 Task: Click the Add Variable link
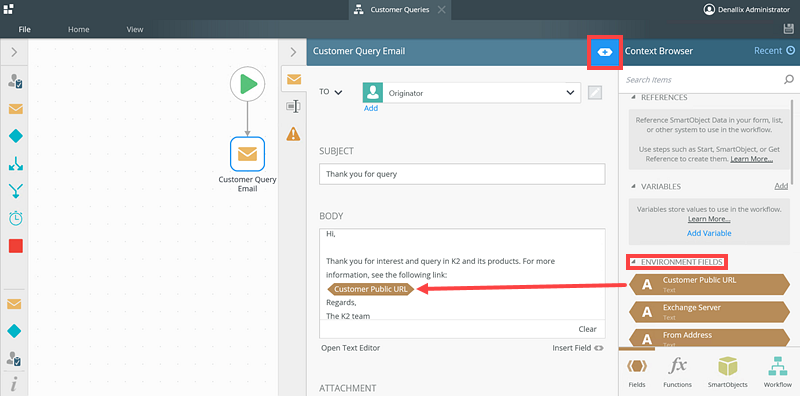(x=709, y=233)
